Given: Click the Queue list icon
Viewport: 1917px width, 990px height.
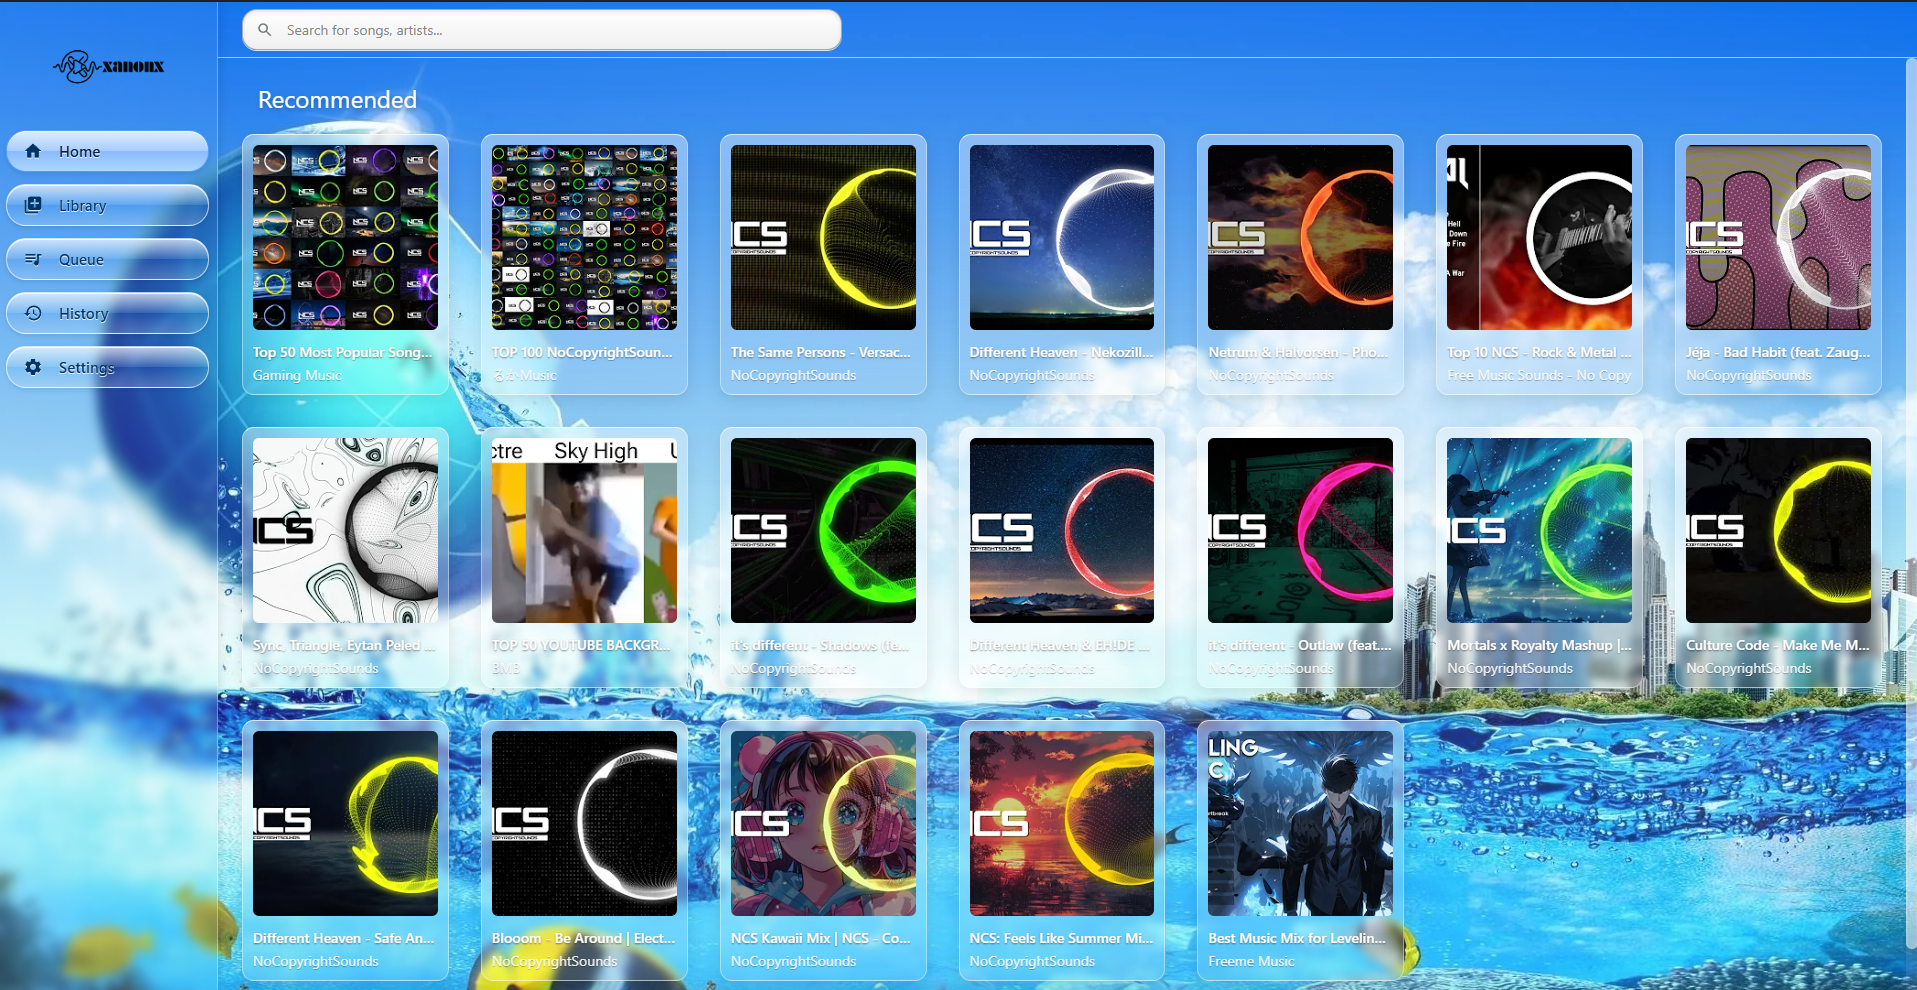Looking at the screenshot, I should point(33,259).
